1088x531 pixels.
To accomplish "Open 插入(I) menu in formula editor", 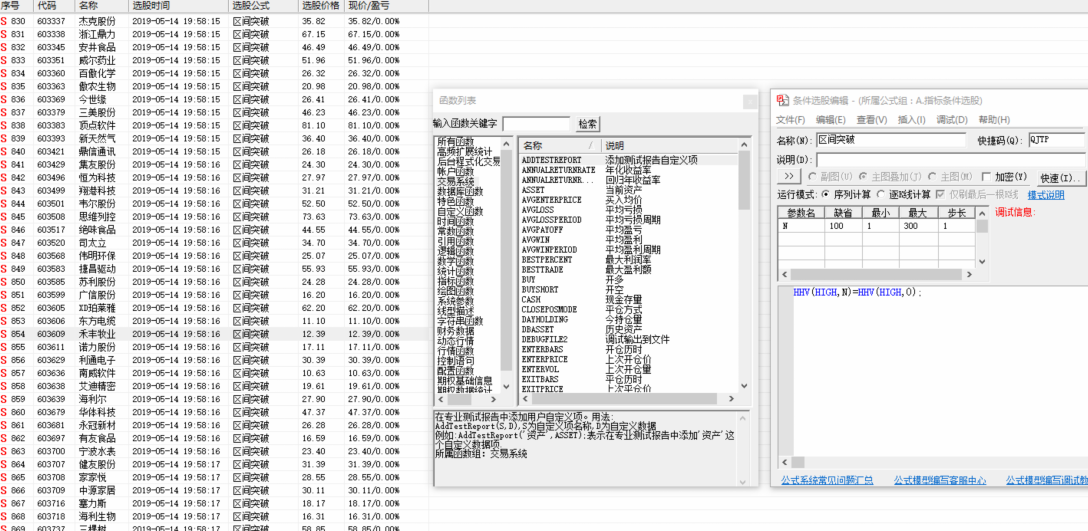I will 912,120.
